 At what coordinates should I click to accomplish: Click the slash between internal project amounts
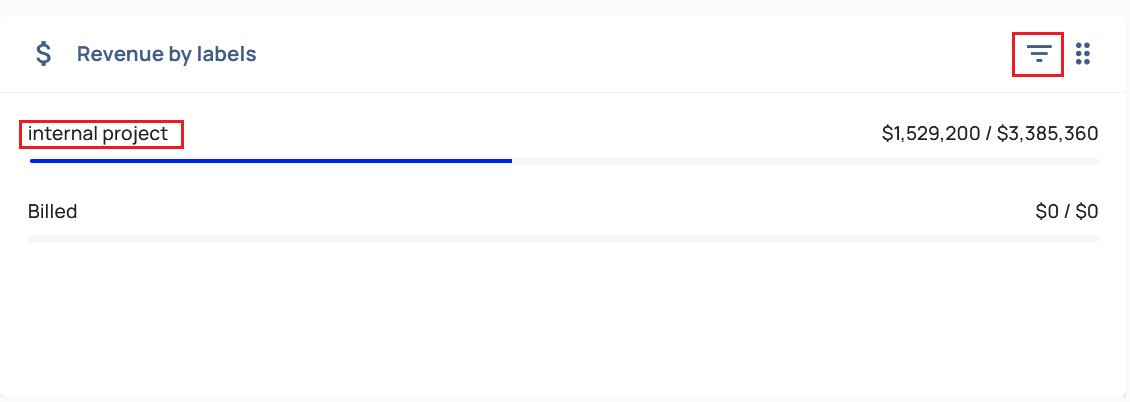tap(989, 133)
